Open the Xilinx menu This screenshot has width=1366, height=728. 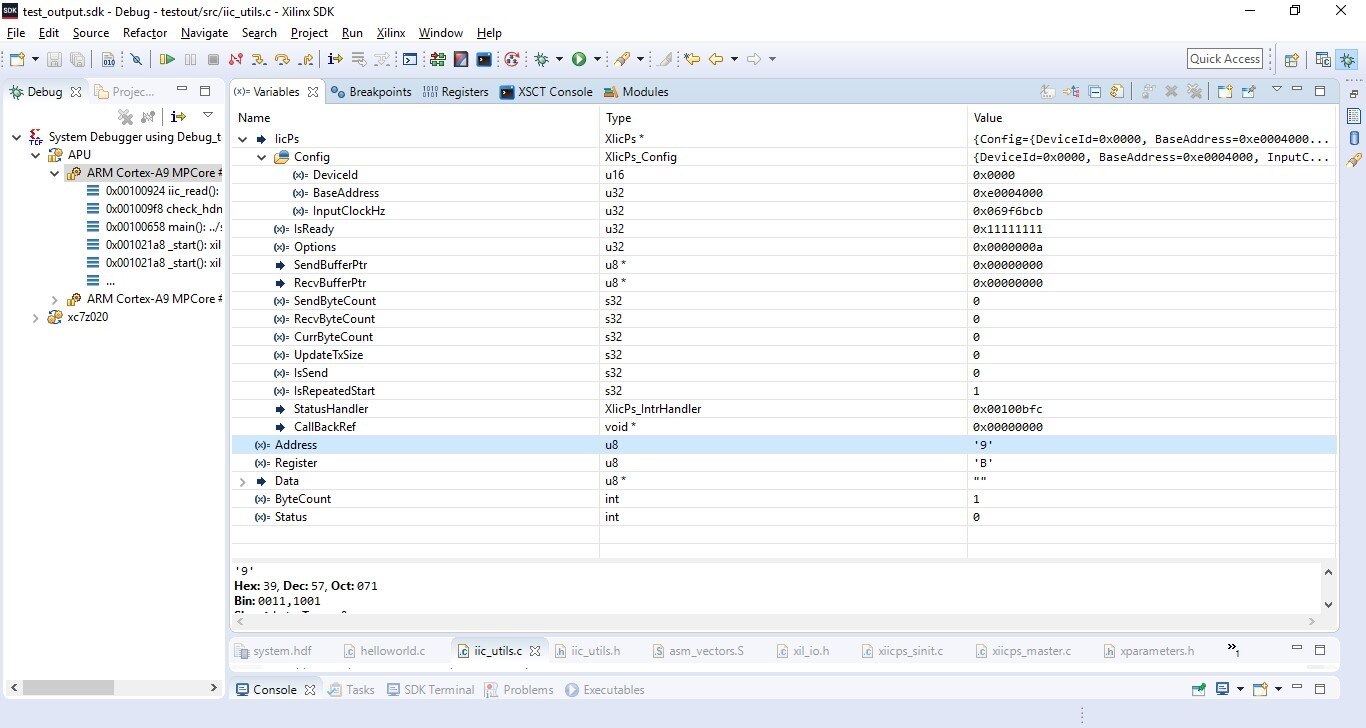coord(390,33)
